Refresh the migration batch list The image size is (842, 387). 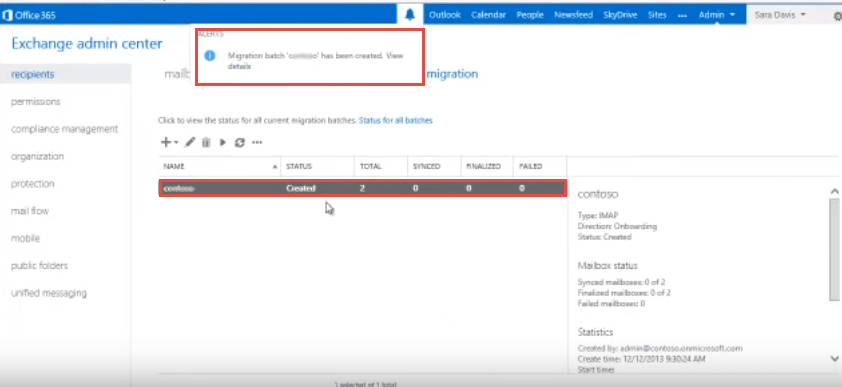click(240, 142)
